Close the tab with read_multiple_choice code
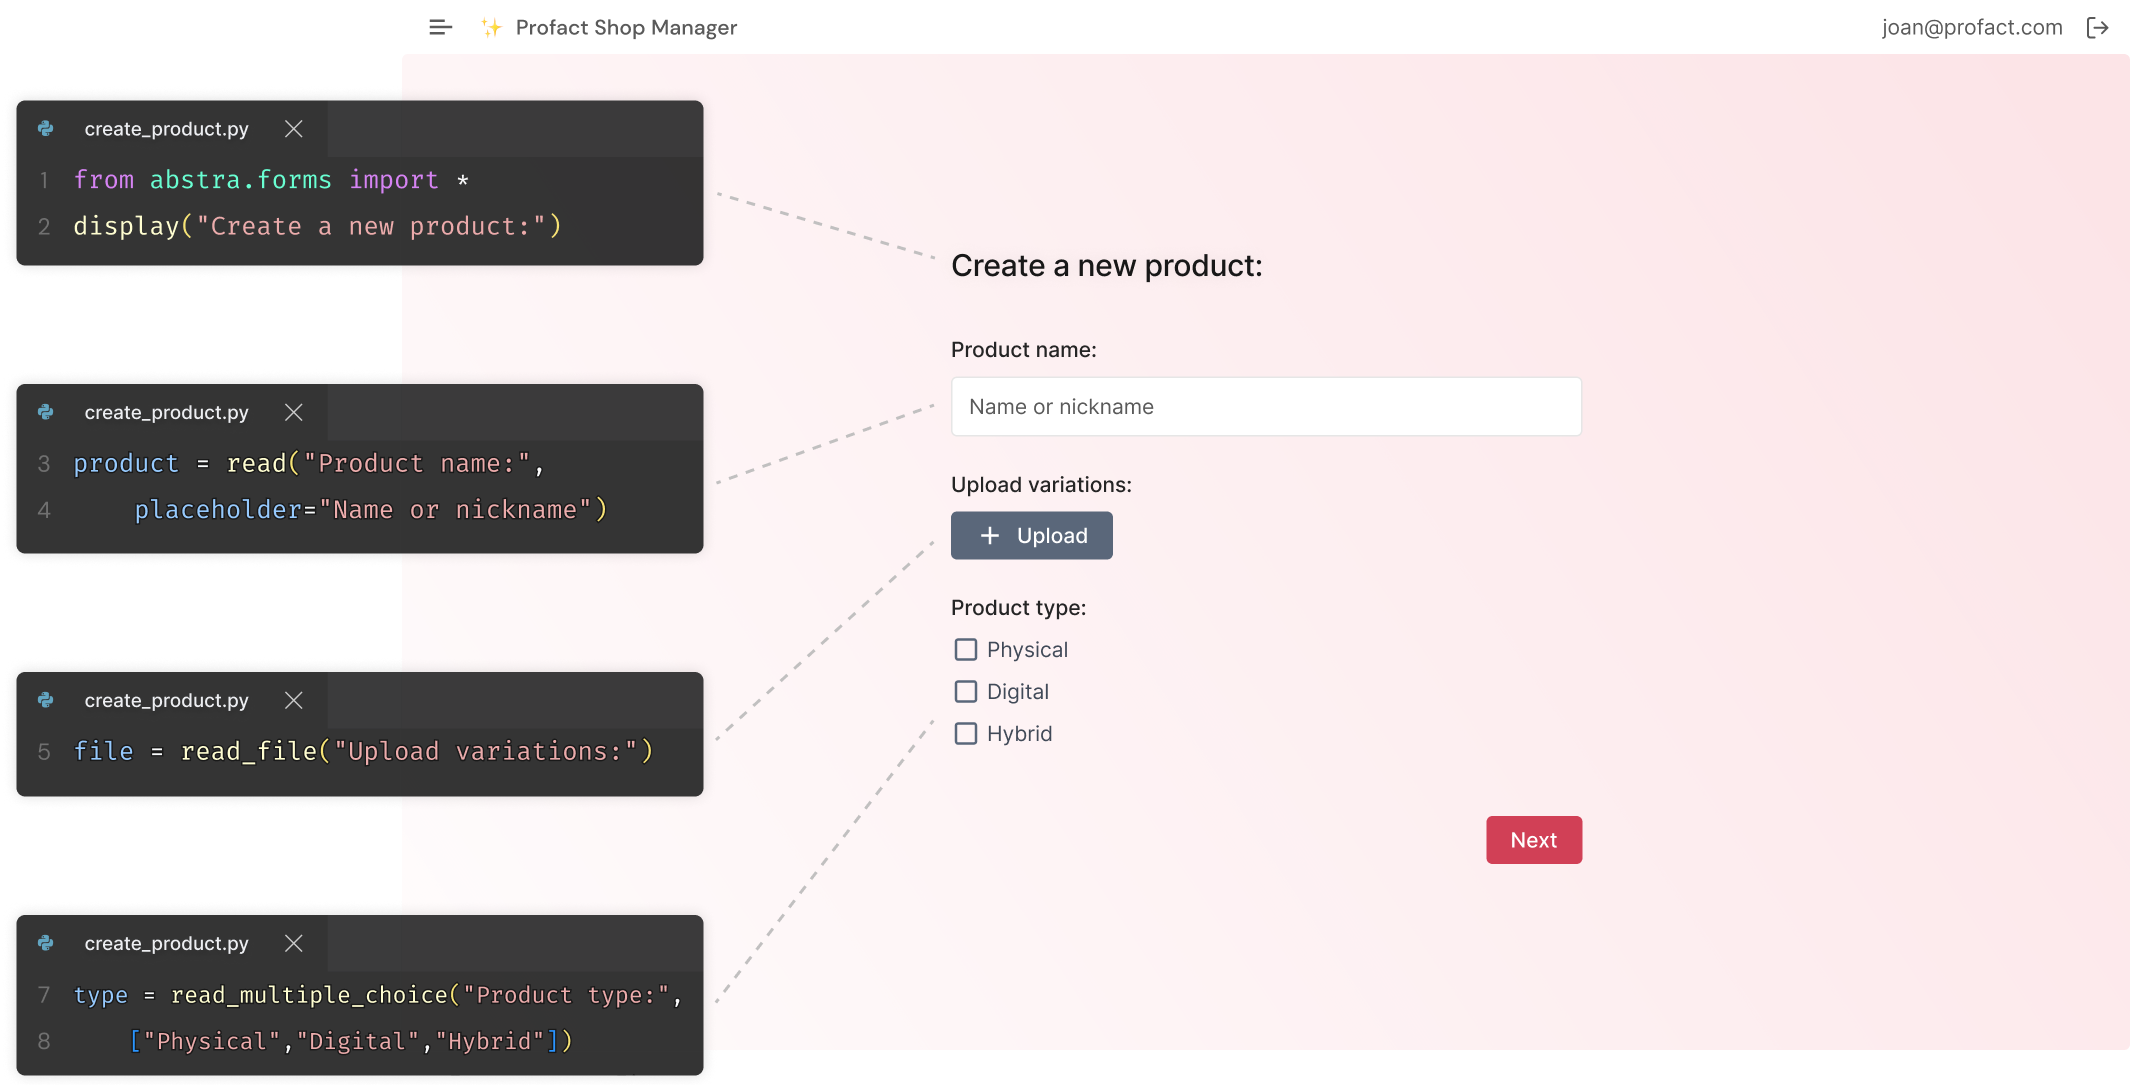 tap(293, 943)
